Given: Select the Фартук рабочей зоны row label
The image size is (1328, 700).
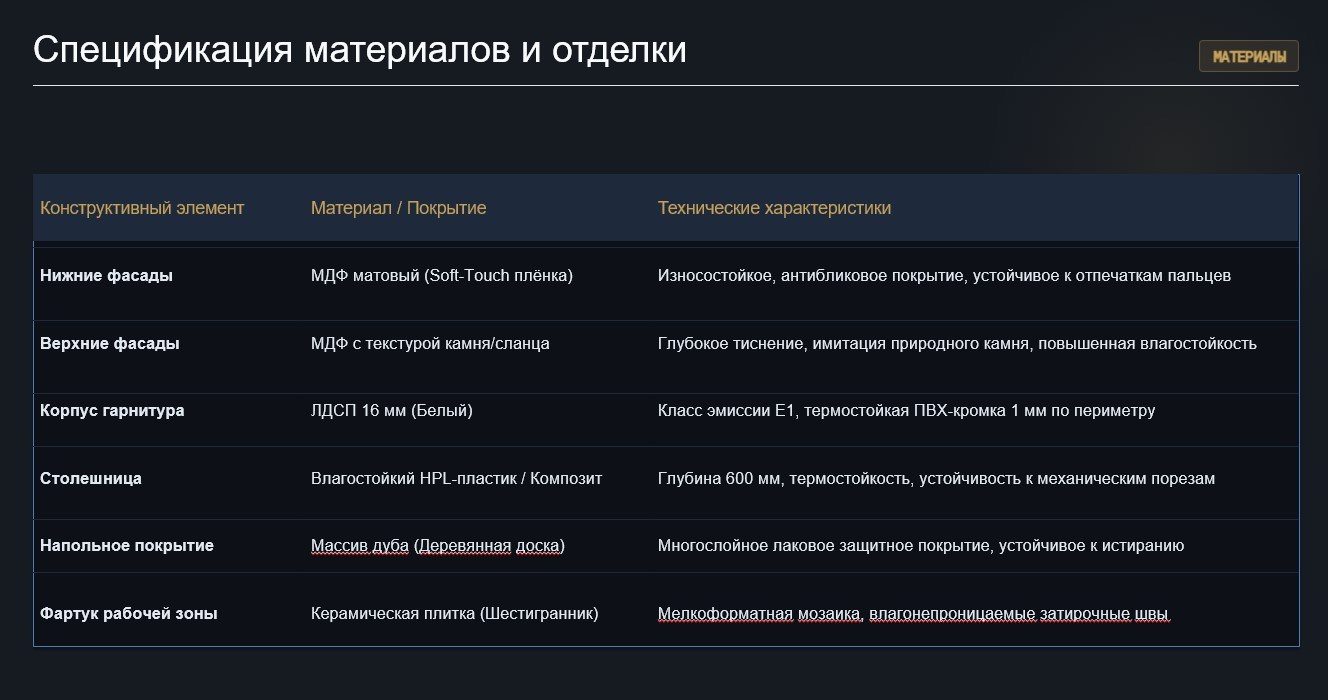Looking at the screenshot, I should coord(129,613).
